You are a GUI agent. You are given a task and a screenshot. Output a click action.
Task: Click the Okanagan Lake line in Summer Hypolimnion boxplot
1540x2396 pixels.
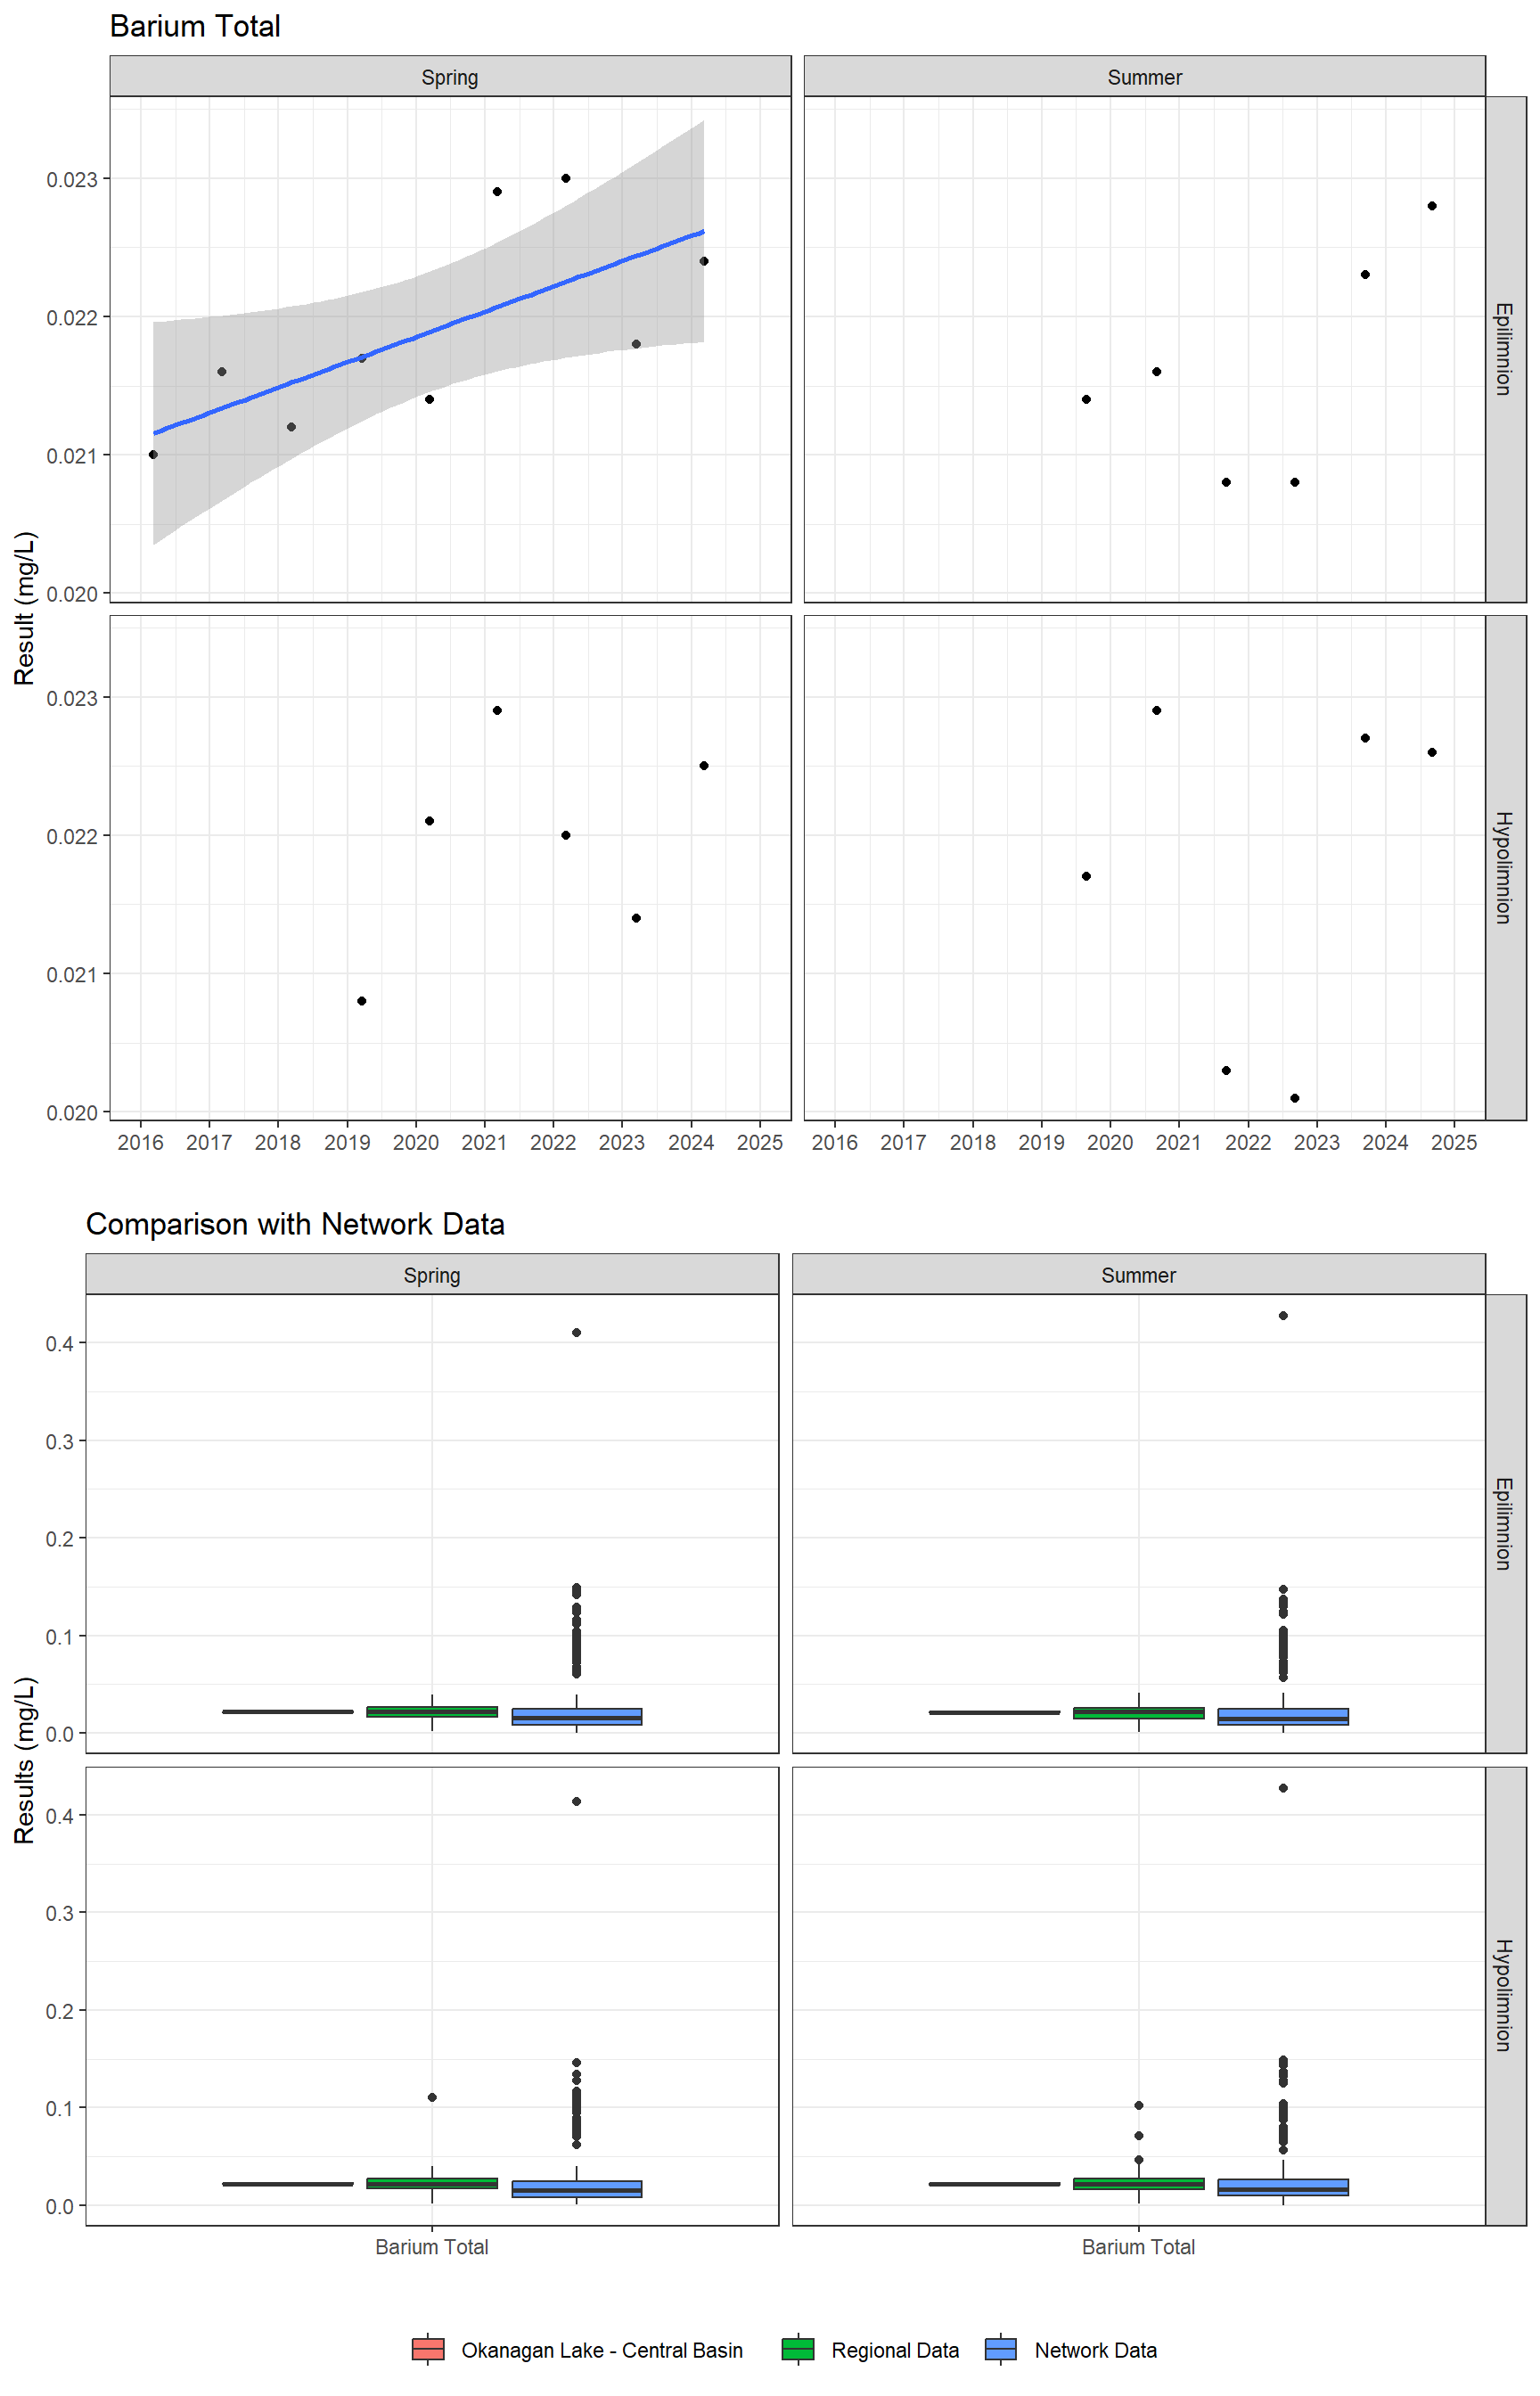pyautogui.click(x=994, y=2184)
